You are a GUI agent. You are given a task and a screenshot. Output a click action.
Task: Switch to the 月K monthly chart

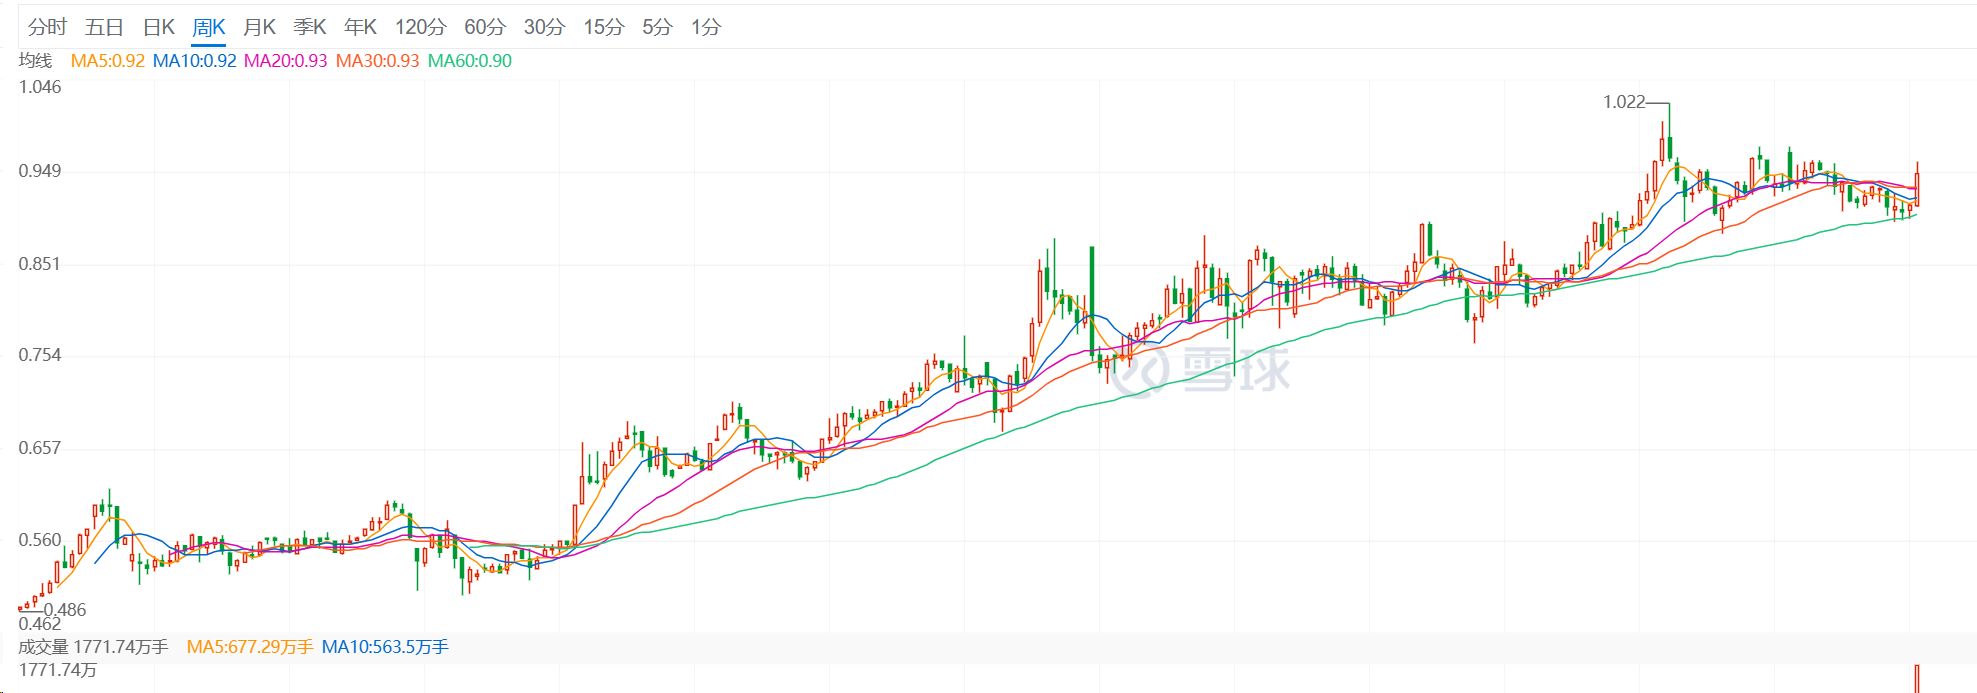[259, 27]
